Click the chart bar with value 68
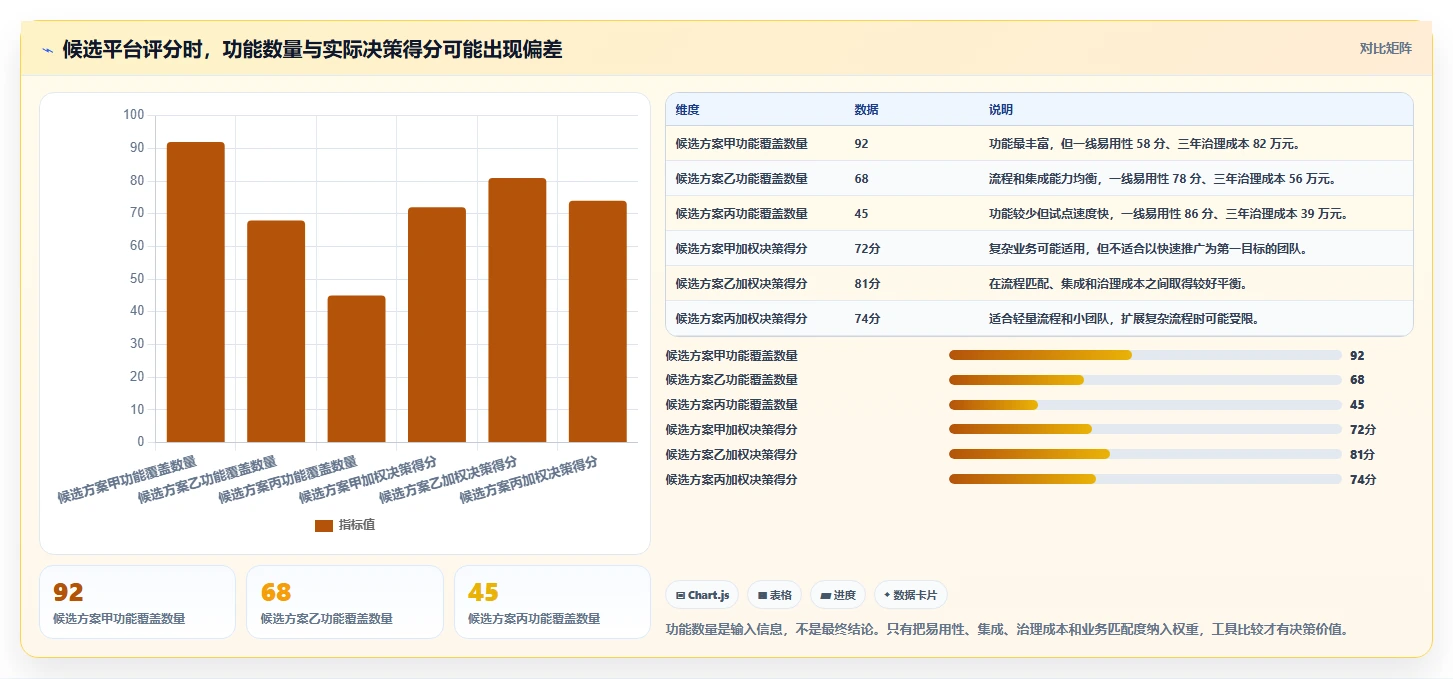The width and height of the screenshot is (1453, 679). (x=276, y=331)
